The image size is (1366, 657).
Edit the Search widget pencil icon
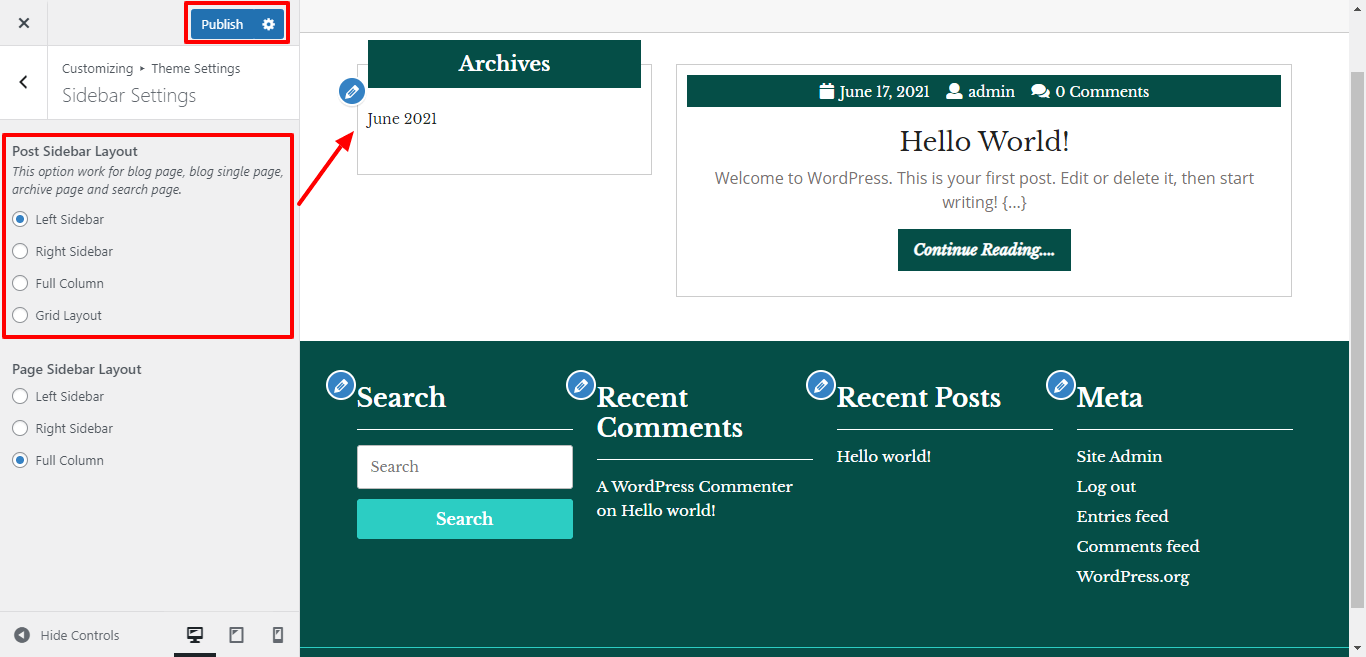tap(341, 385)
